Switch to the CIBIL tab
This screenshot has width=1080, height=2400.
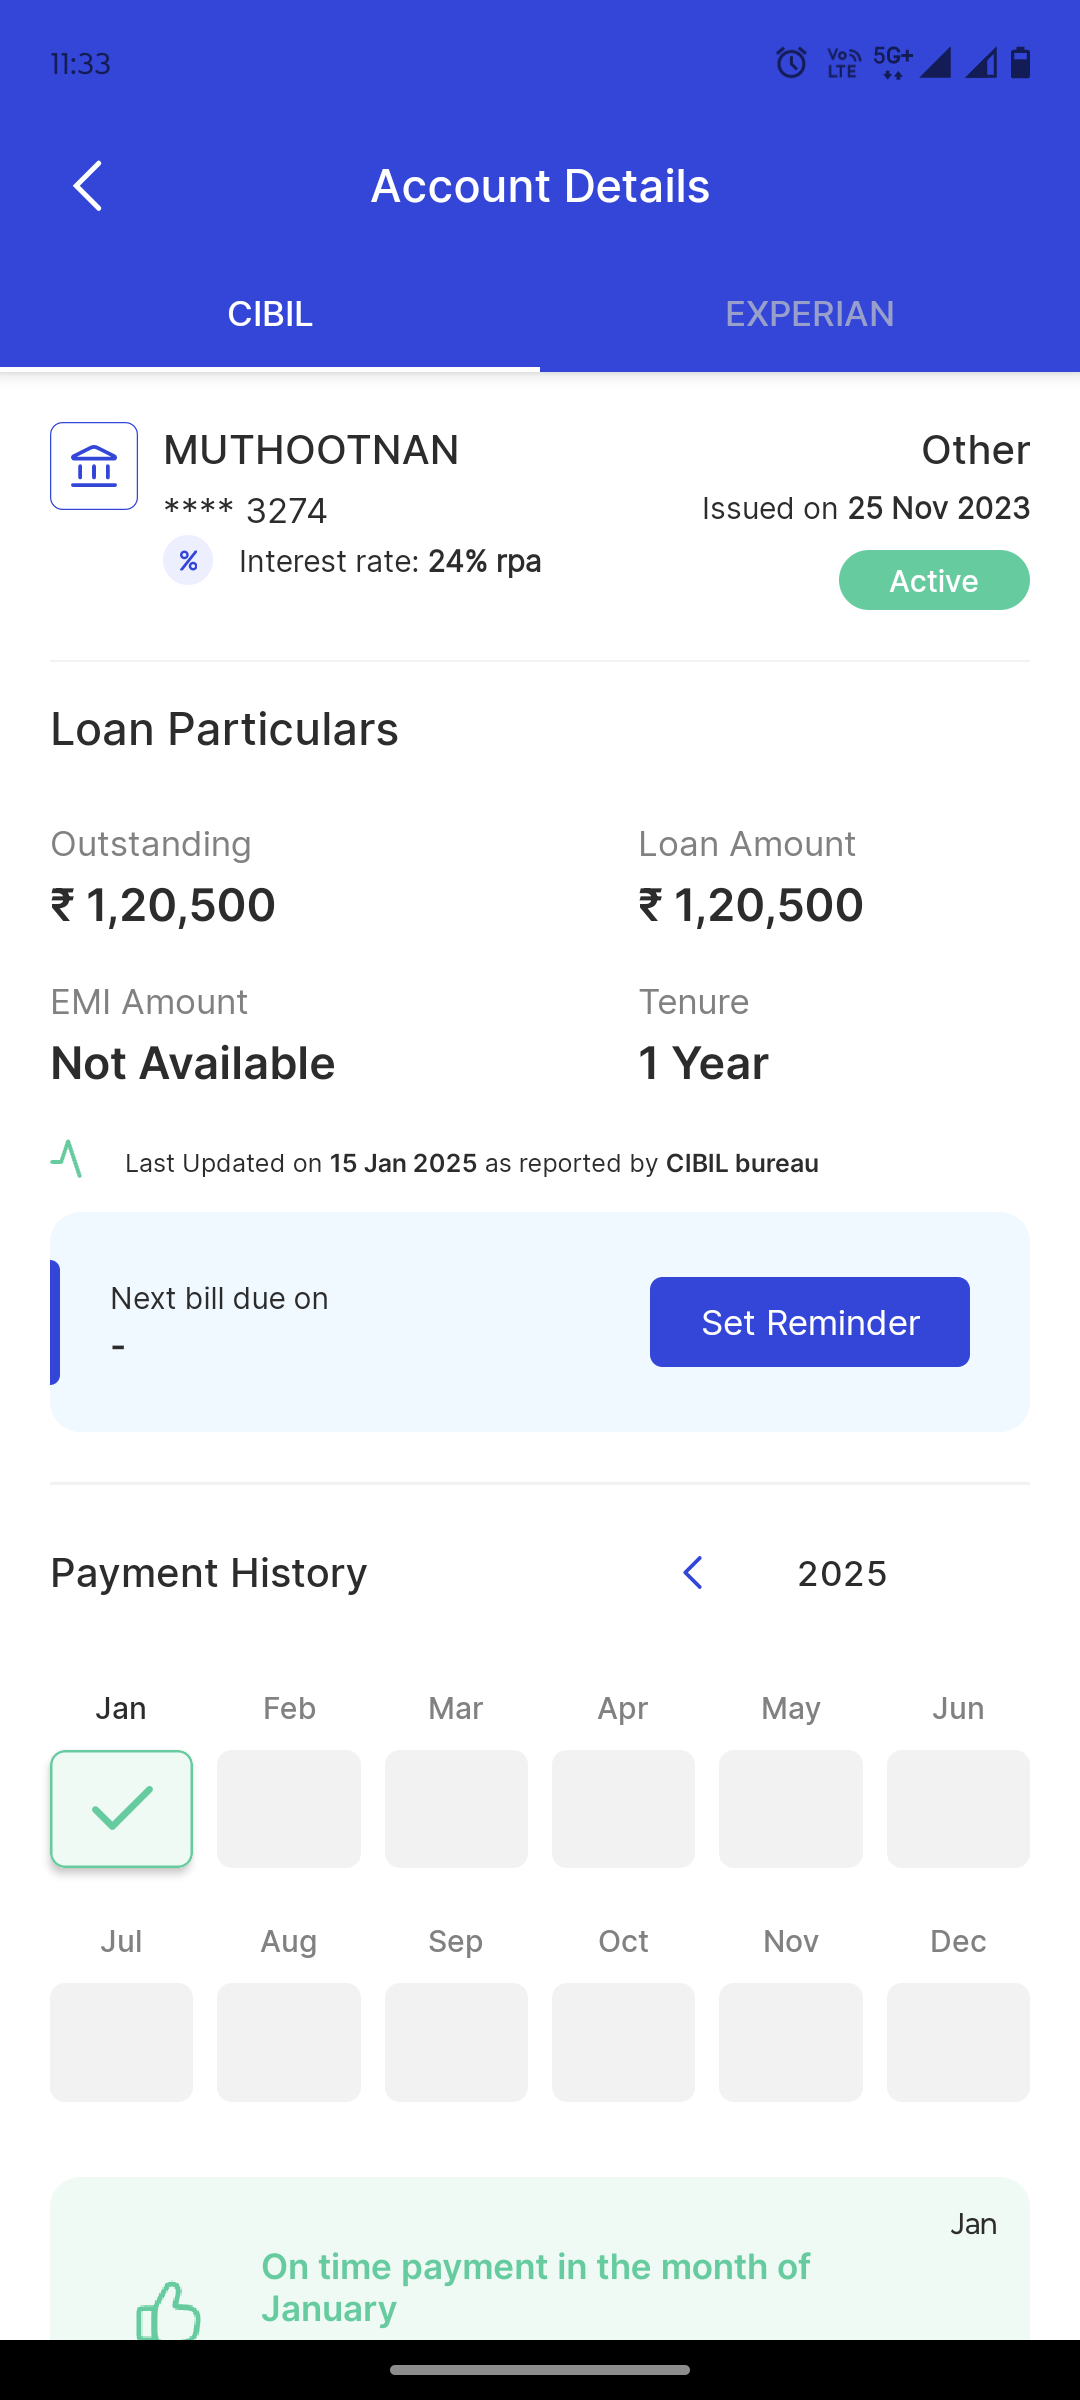pyautogui.click(x=270, y=314)
